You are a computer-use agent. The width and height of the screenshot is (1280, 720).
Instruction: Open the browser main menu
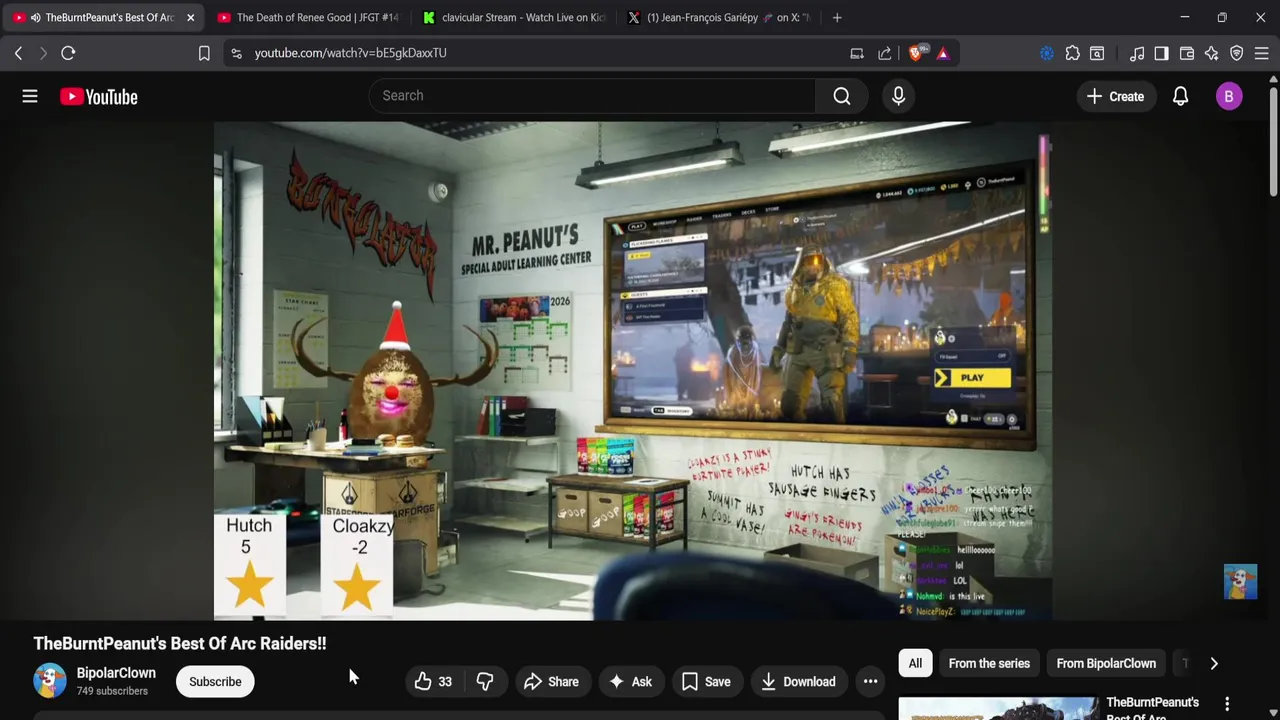(x=1262, y=53)
